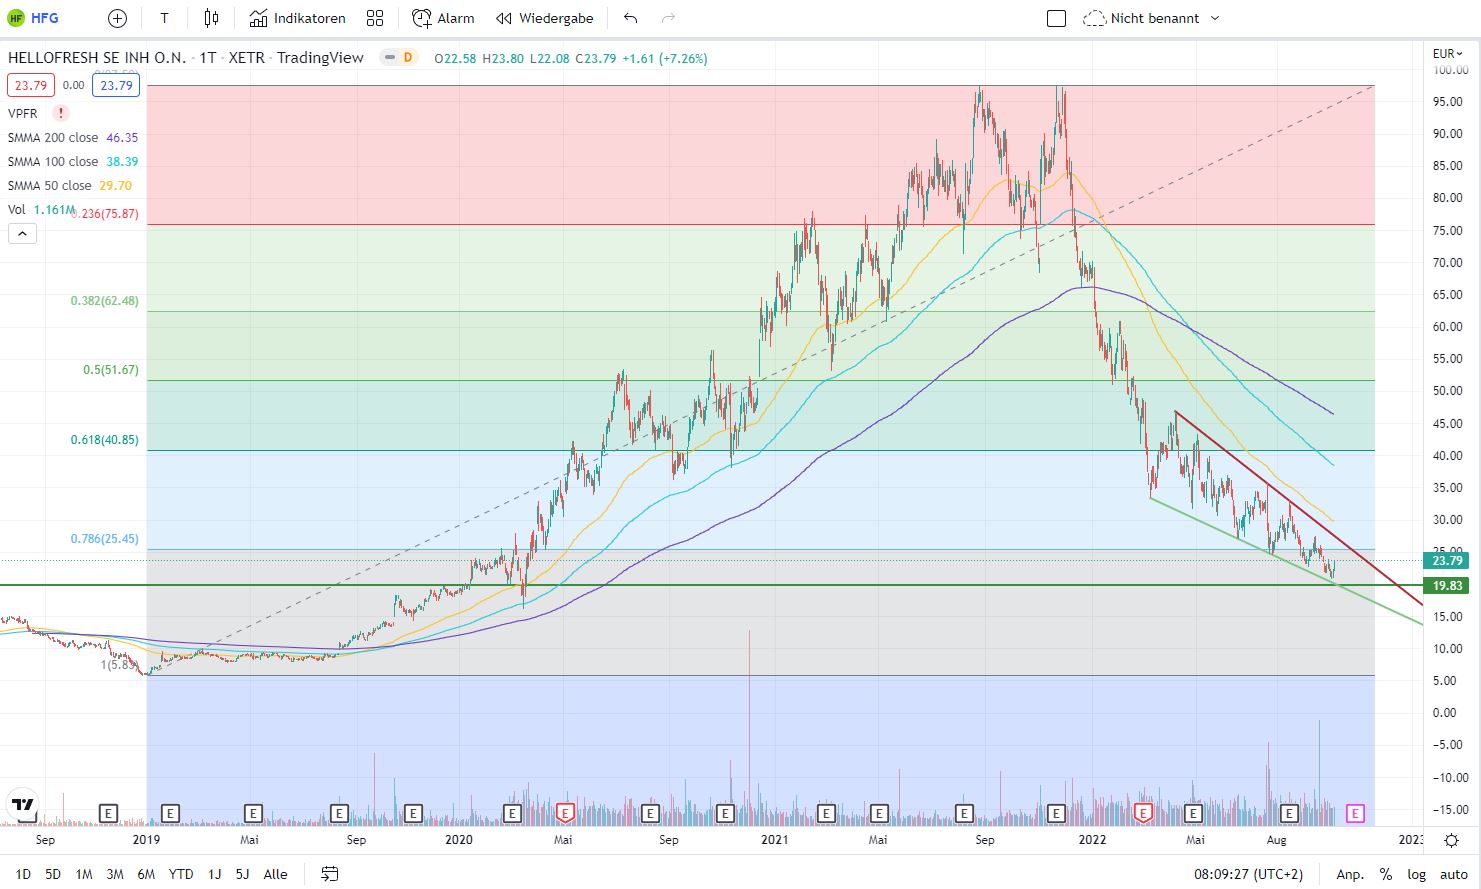Screen dimensions: 1481x889
Task: Open the Indikatoren dialog
Action: (297, 18)
